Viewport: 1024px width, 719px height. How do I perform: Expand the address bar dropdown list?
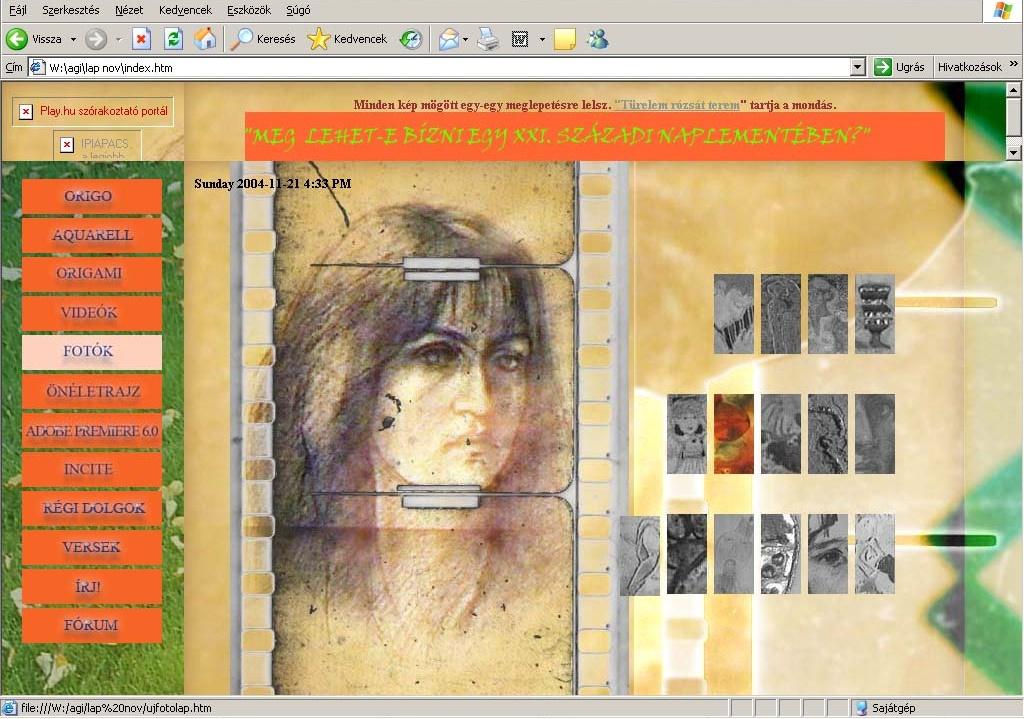(857, 67)
